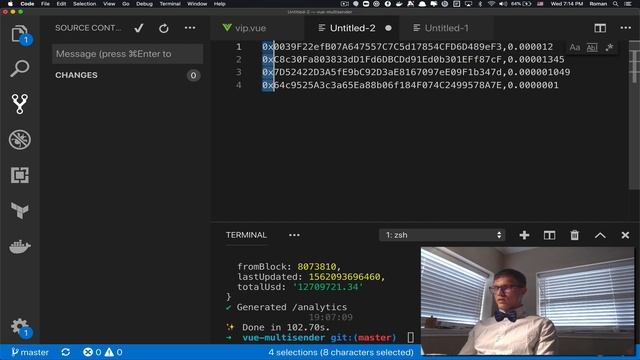
Task: Click the webcam video overlay
Action: point(527,301)
